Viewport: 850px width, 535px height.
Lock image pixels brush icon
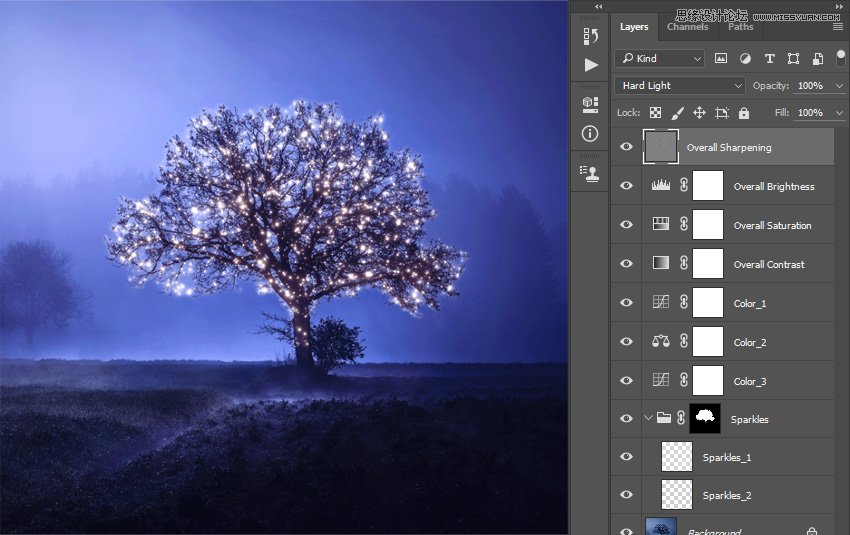677,113
